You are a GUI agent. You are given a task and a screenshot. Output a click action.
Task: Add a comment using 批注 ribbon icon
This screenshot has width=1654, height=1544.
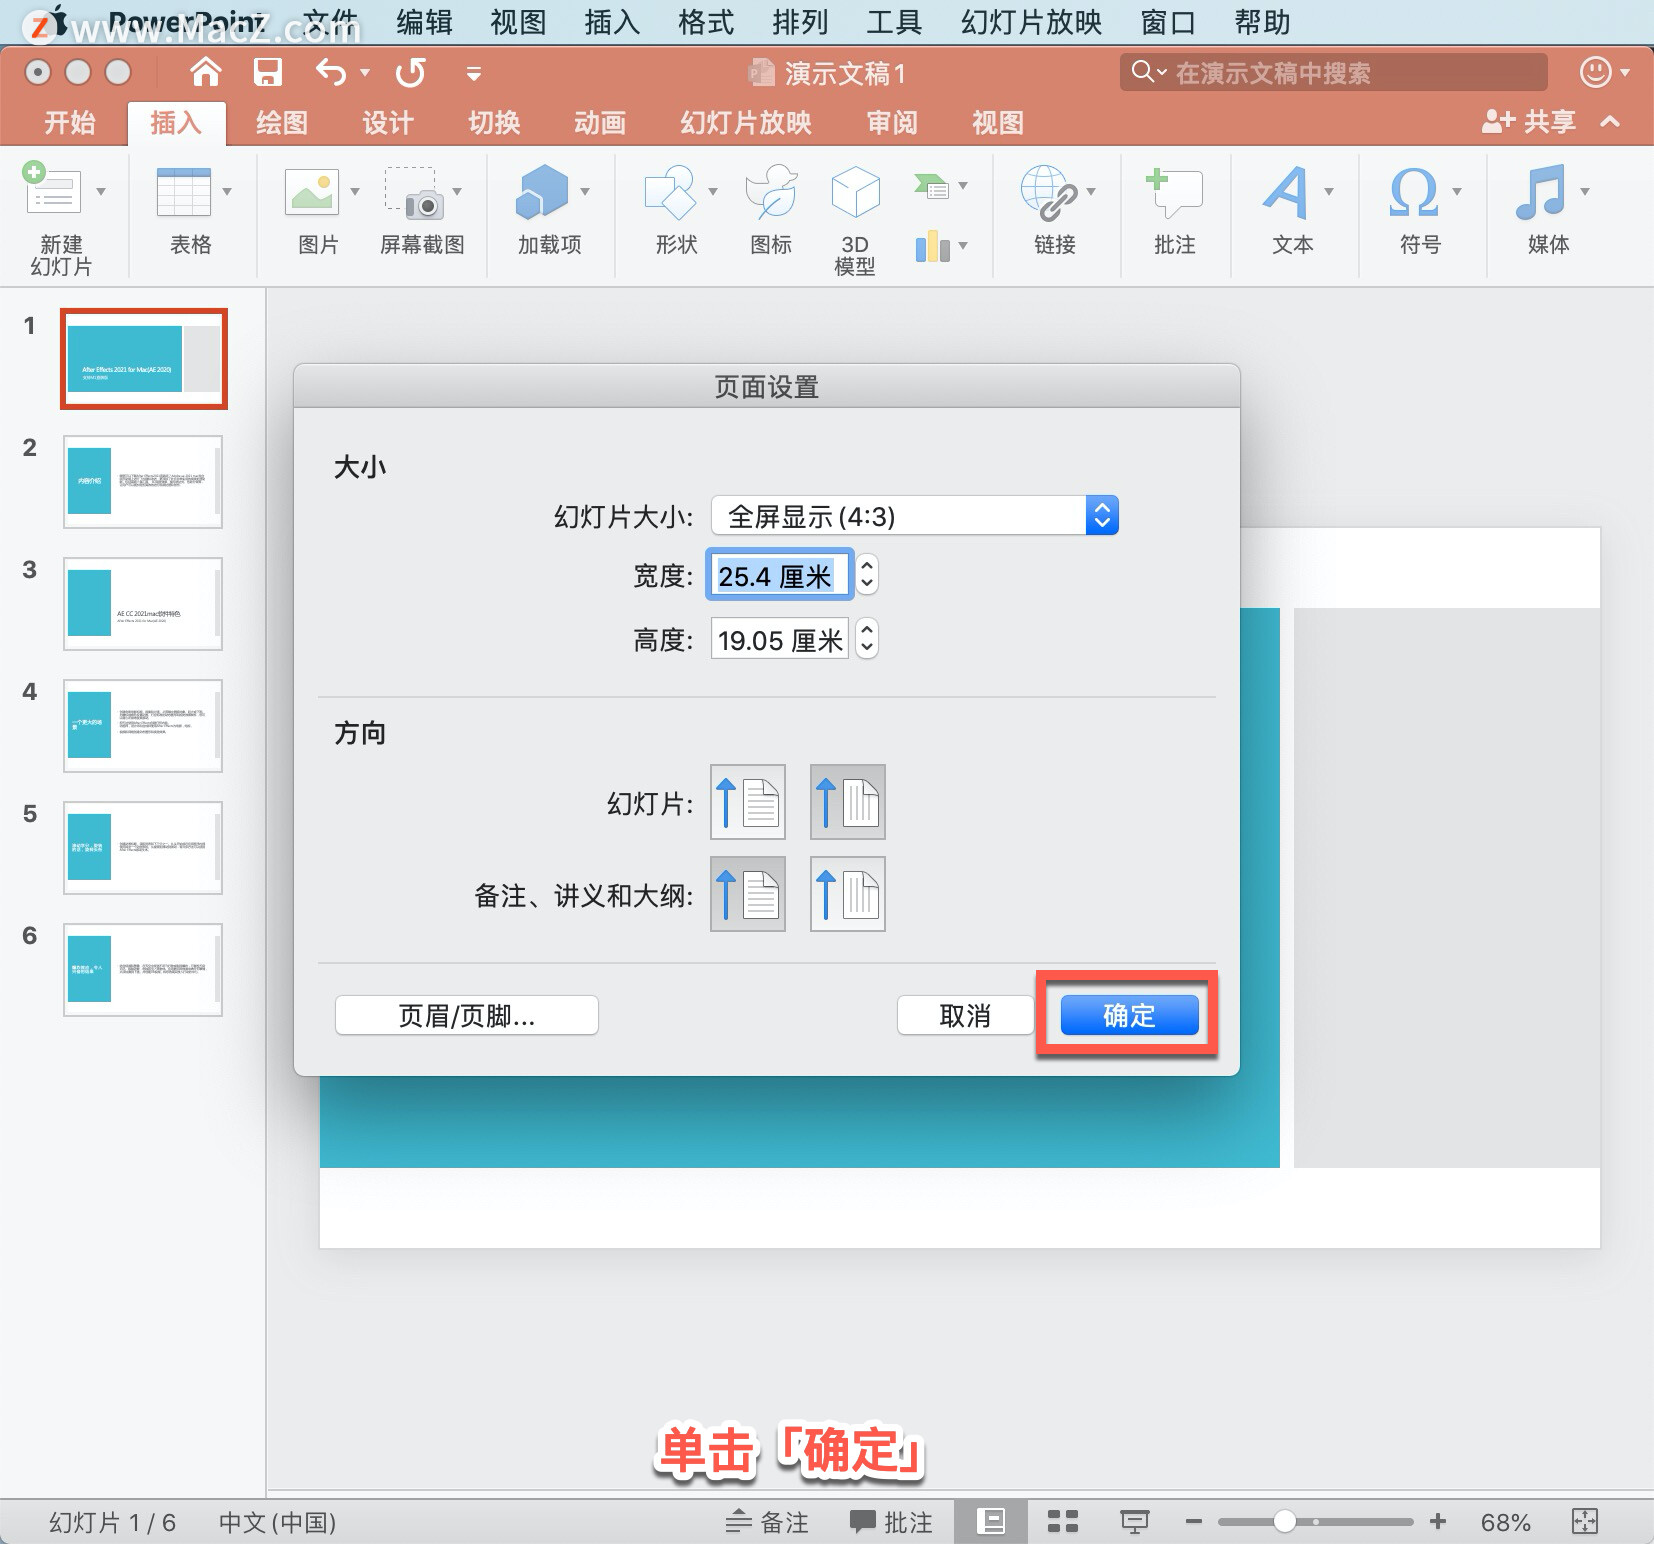coord(1174,192)
